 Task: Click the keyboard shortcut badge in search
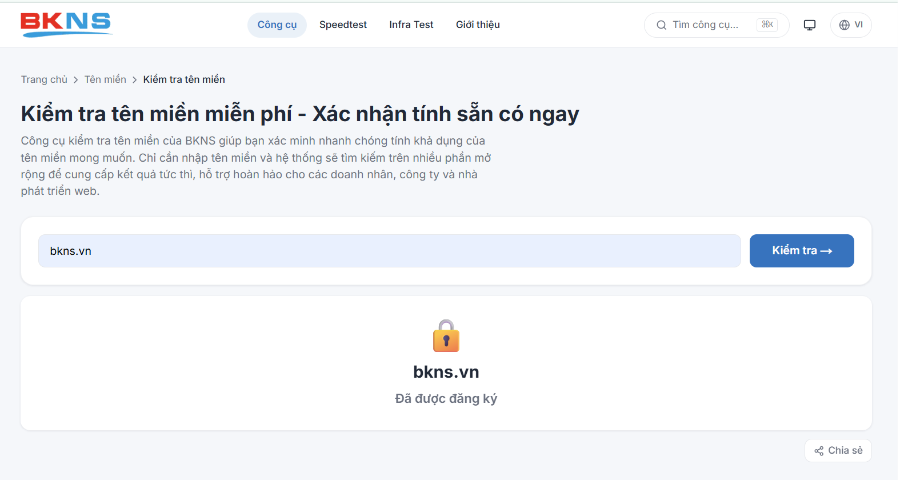(x=767, y=25)
